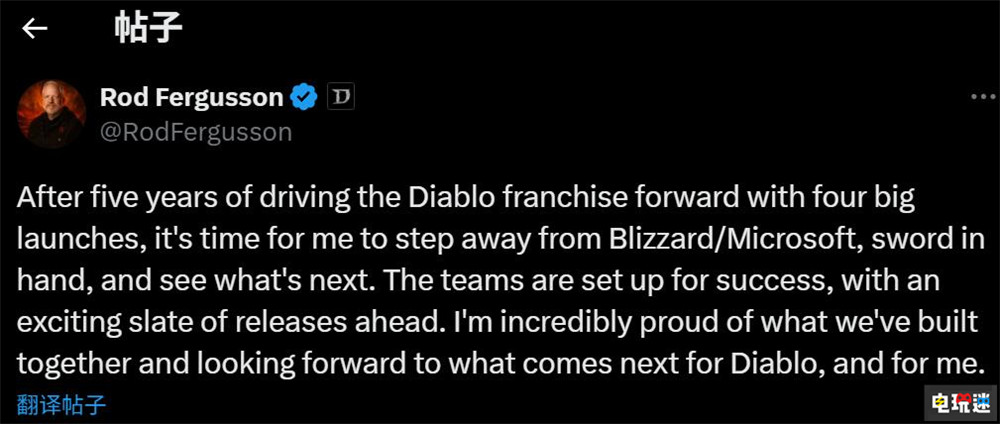
Task: Open Rod Fergusson's profile avatar
Action: (49, 113)
